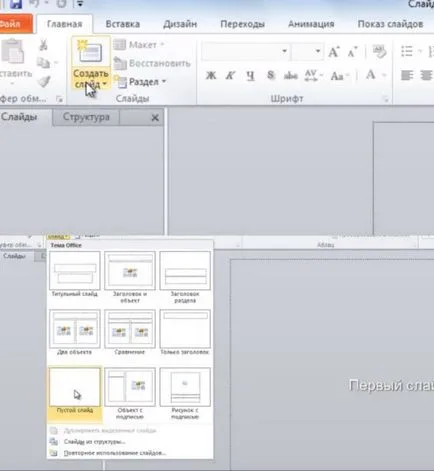The width and height of the screenshot is (434, 471).
Task: Click the font color A icon
Action: tap(371, 75)
